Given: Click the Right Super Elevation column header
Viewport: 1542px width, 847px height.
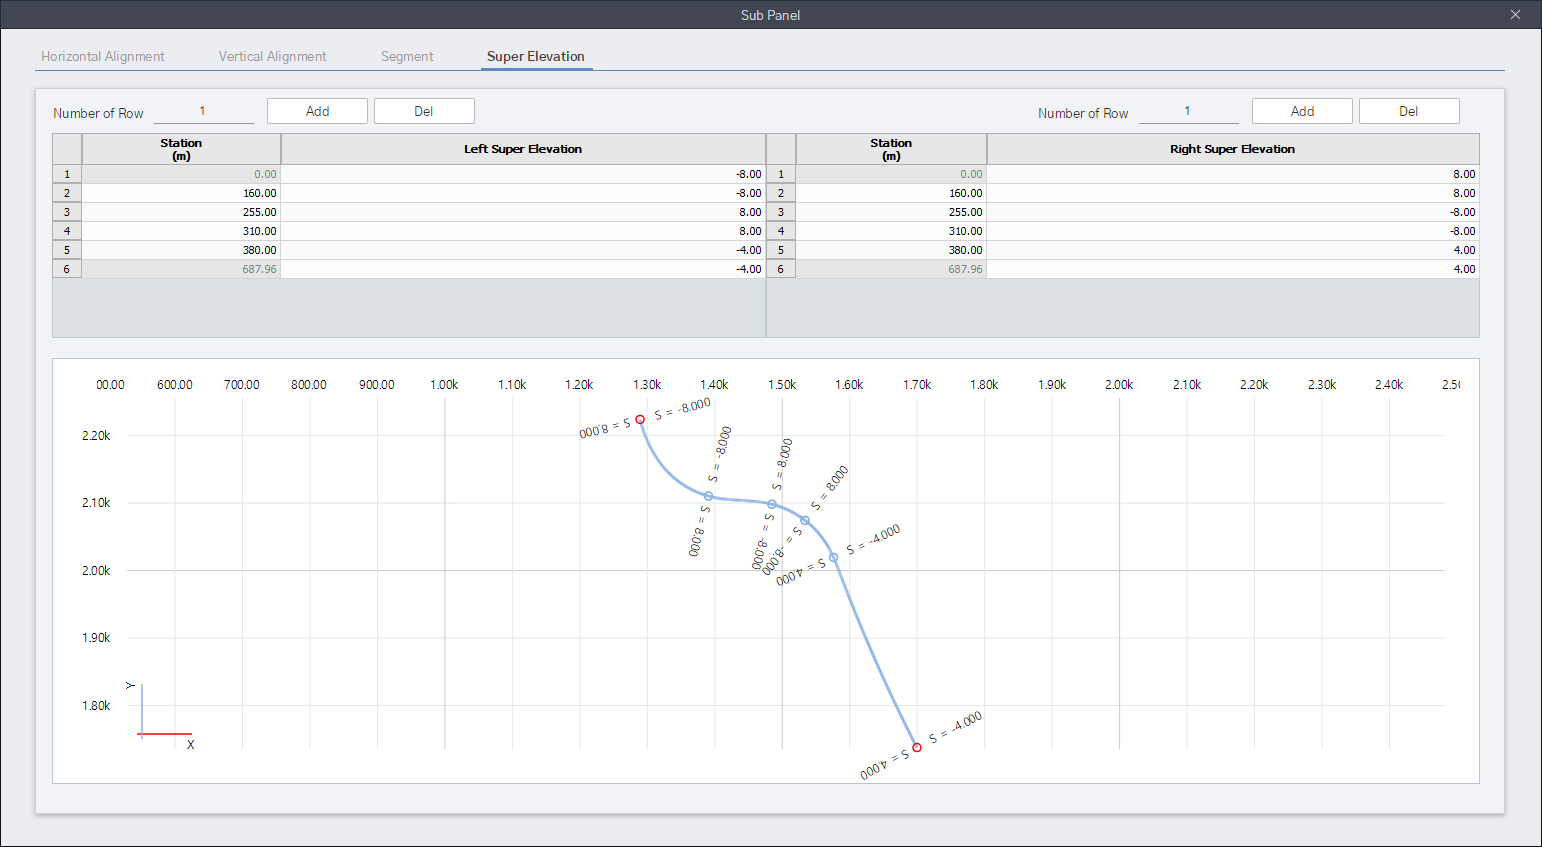Looking at the screenshot, I should (x=1232, y=149).
